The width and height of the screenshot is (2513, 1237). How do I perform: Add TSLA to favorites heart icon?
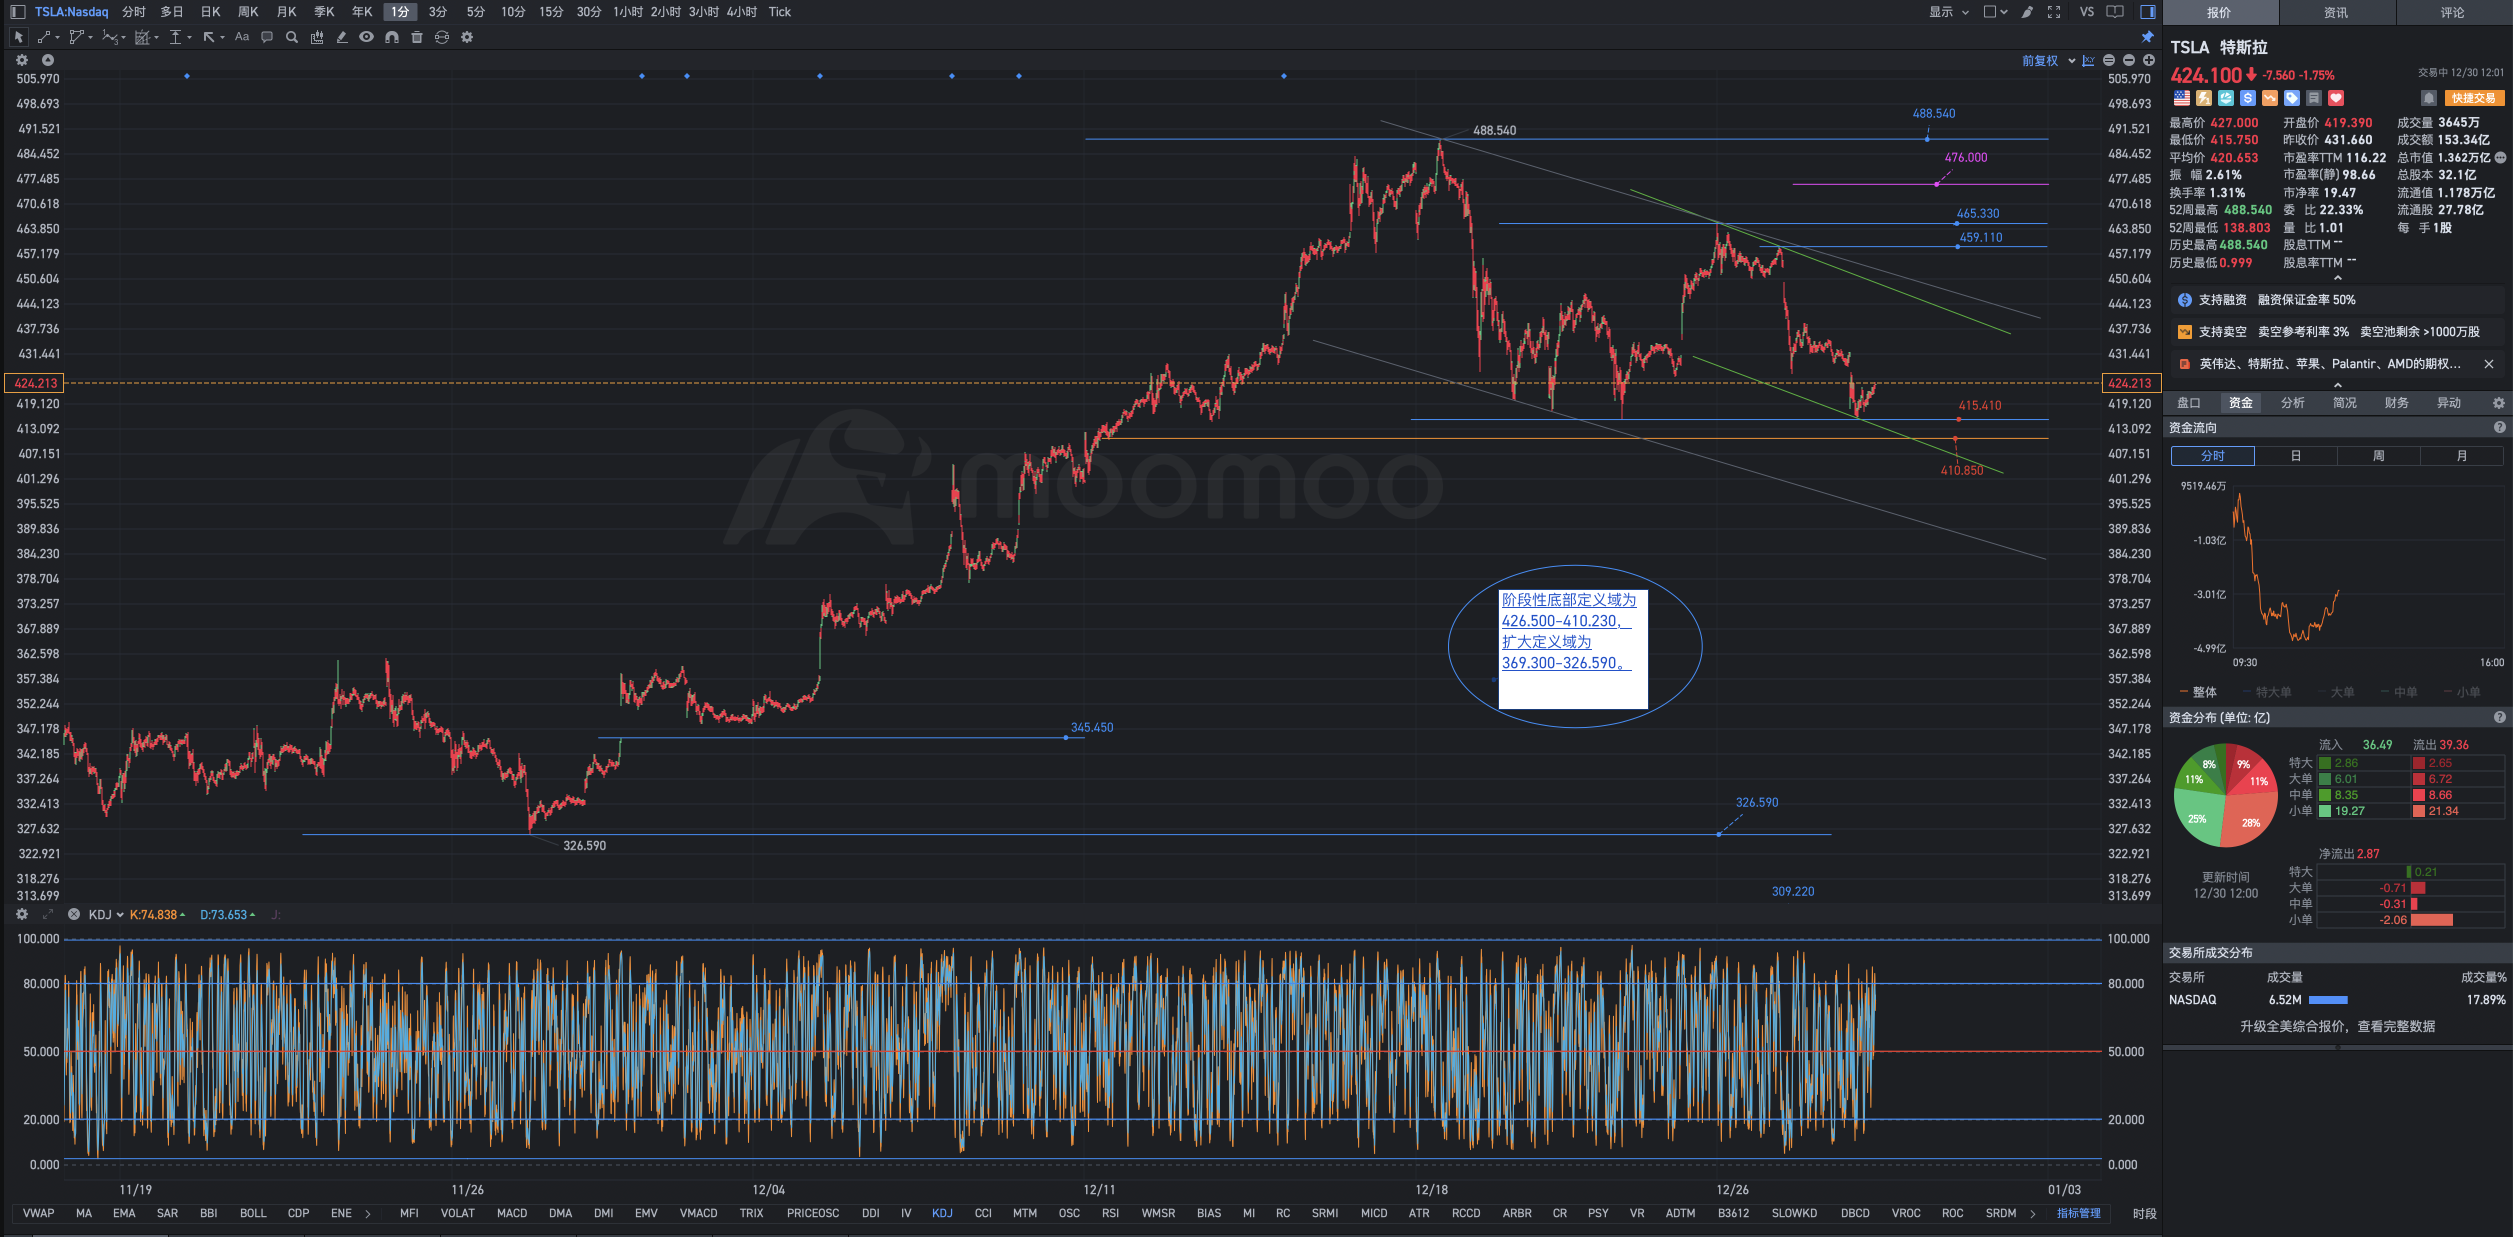[2336, 98]
